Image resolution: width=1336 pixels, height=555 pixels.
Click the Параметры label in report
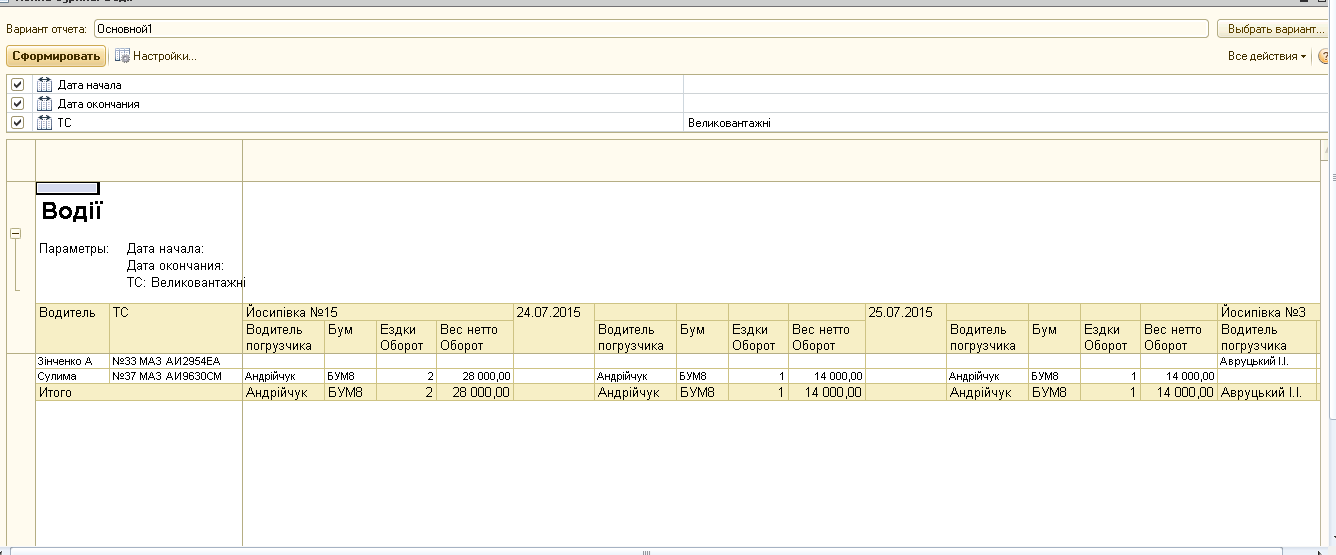pos(74,248)
